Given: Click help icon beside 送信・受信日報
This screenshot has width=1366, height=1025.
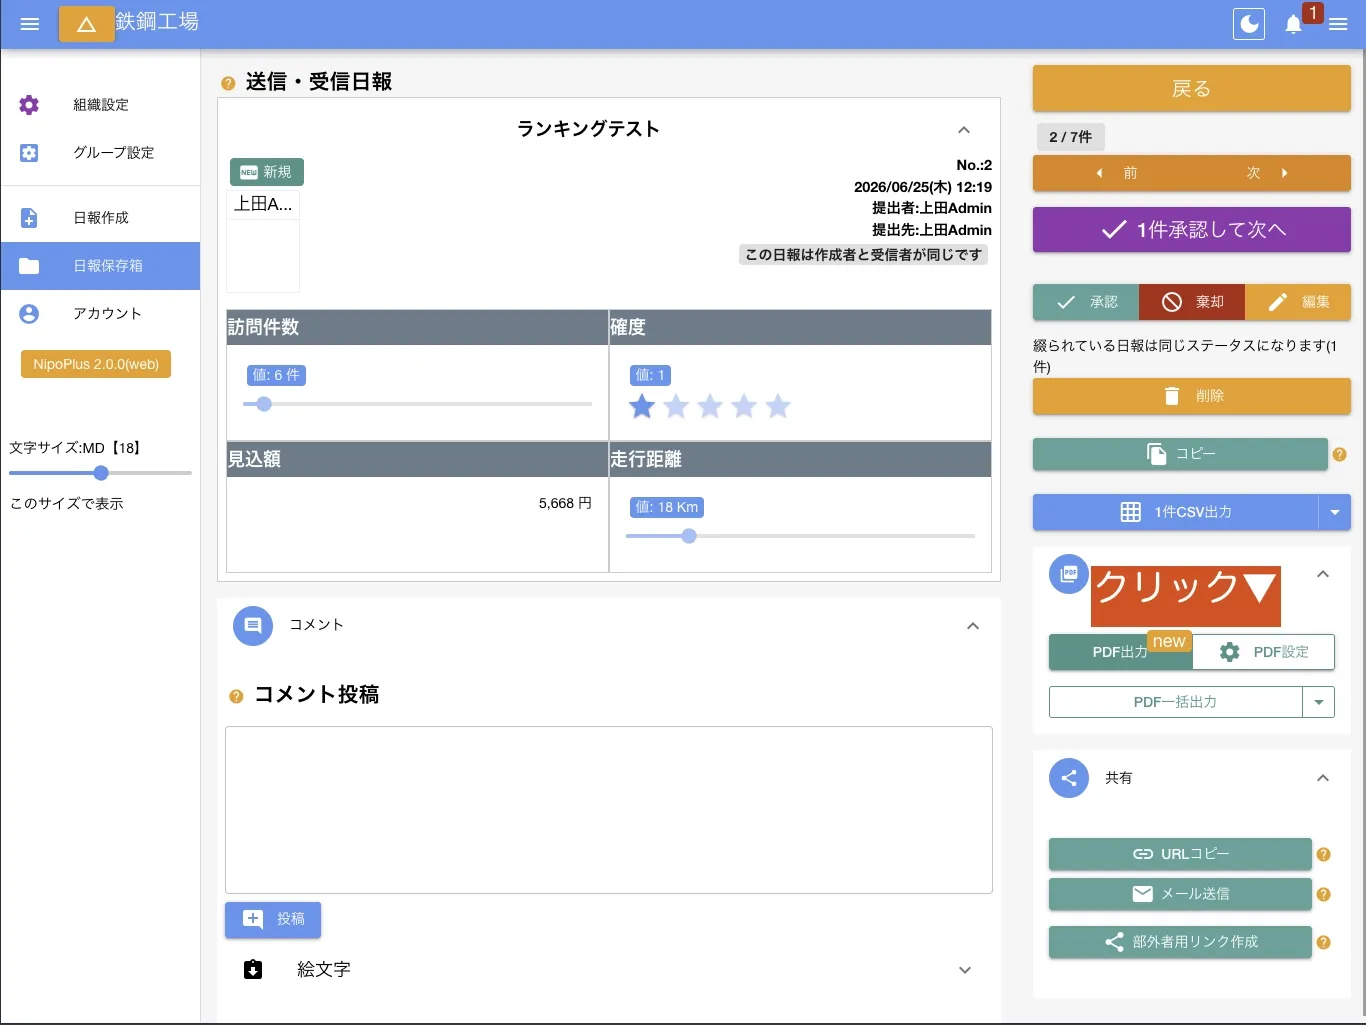Looking at the screenshot, I should coord(228,83).
